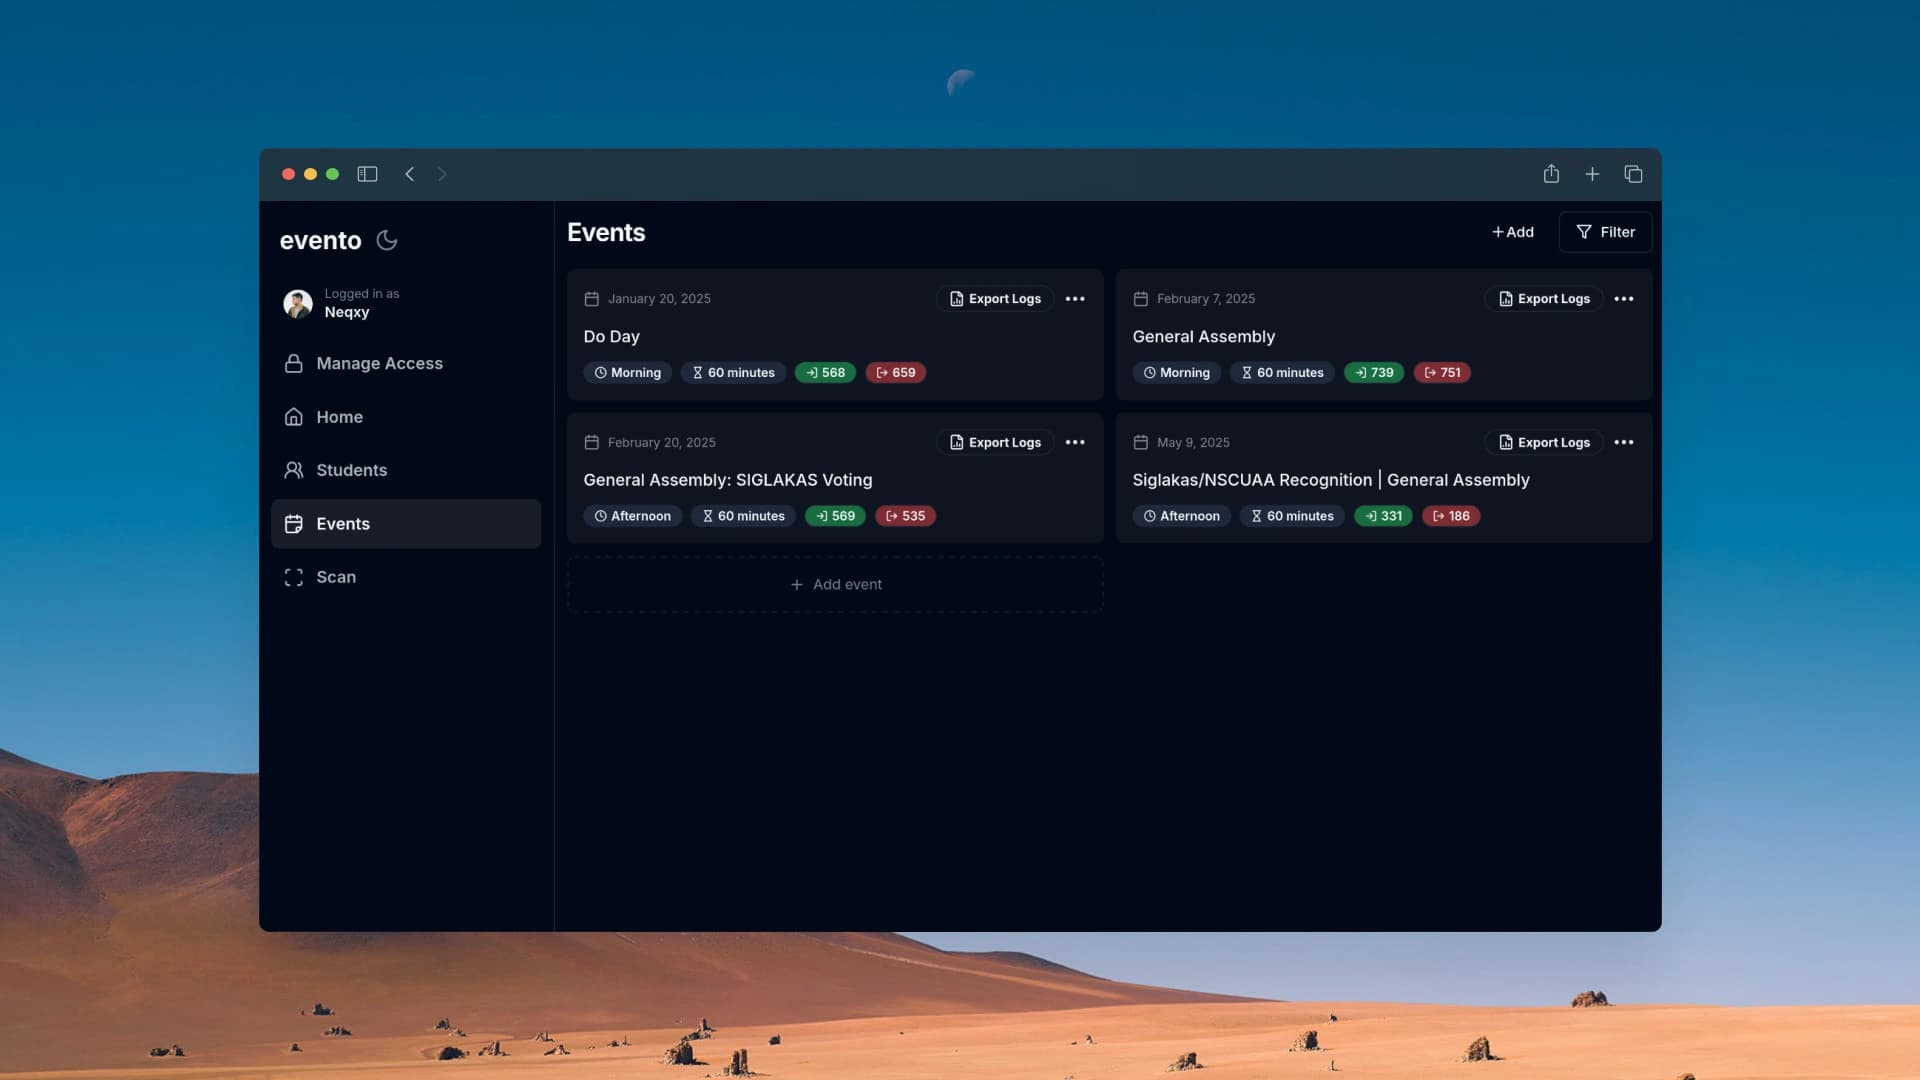Navigate to Home in sidebar
The width and height of the screenshot is (1920, 1080).
[x=339, y=417]
